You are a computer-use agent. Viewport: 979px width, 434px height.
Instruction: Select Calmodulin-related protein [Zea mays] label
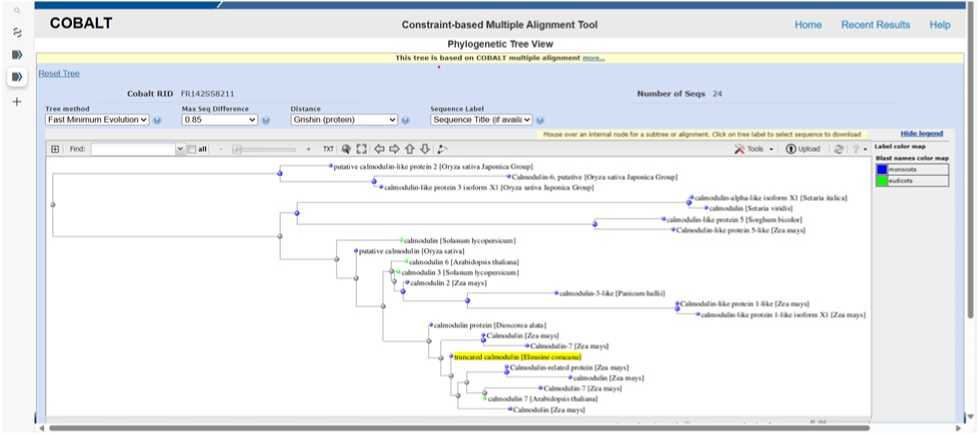point(569,368)
